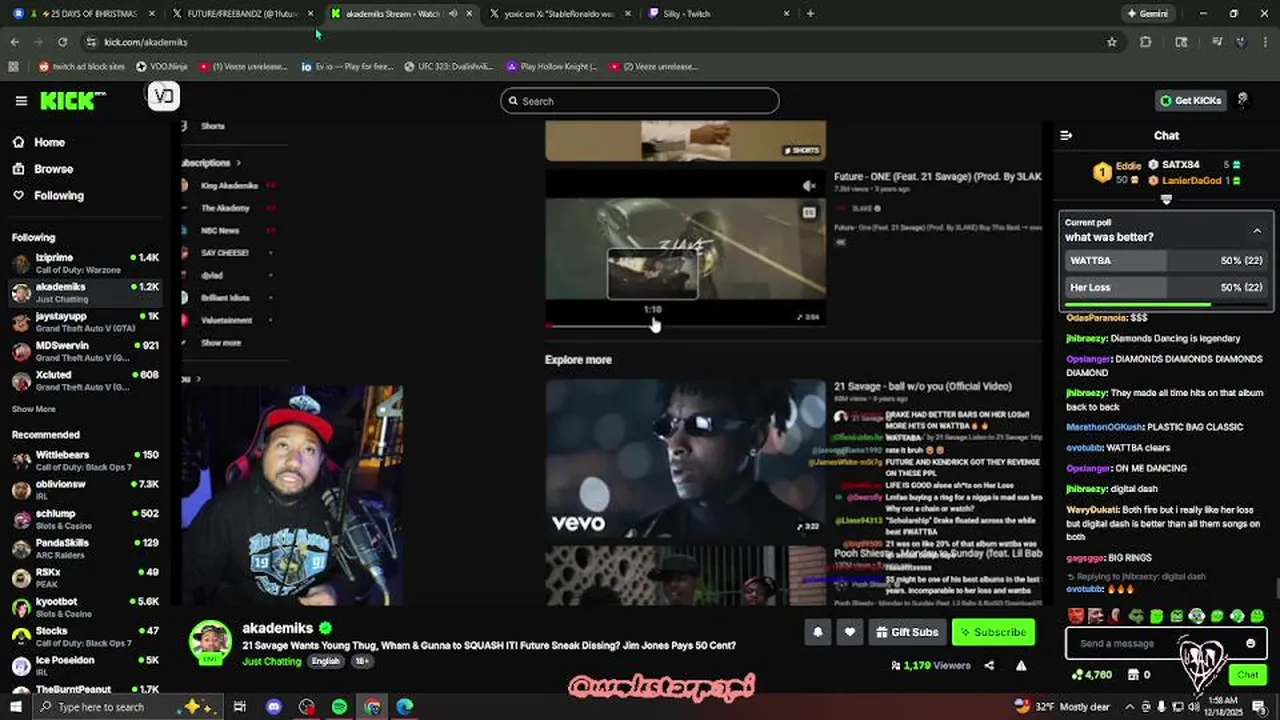Open the profile avatar menu top right
This screenshot has width=1280, height=720.
click(x=1242, y=101)
